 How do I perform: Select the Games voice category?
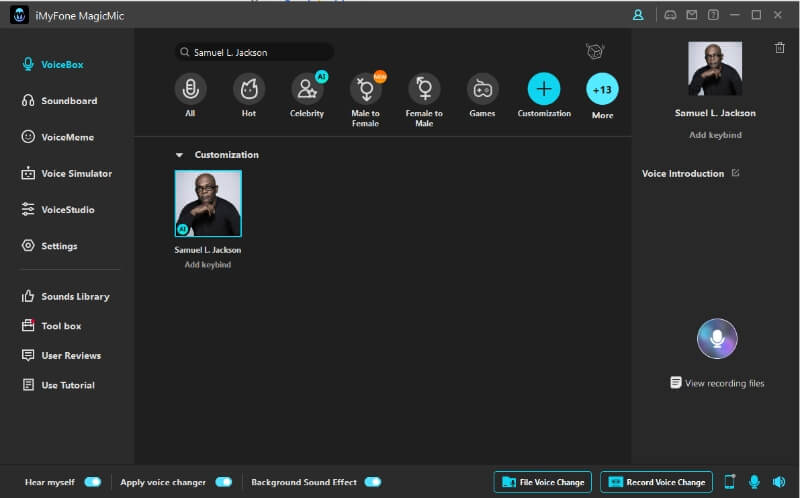pos(482,89)
